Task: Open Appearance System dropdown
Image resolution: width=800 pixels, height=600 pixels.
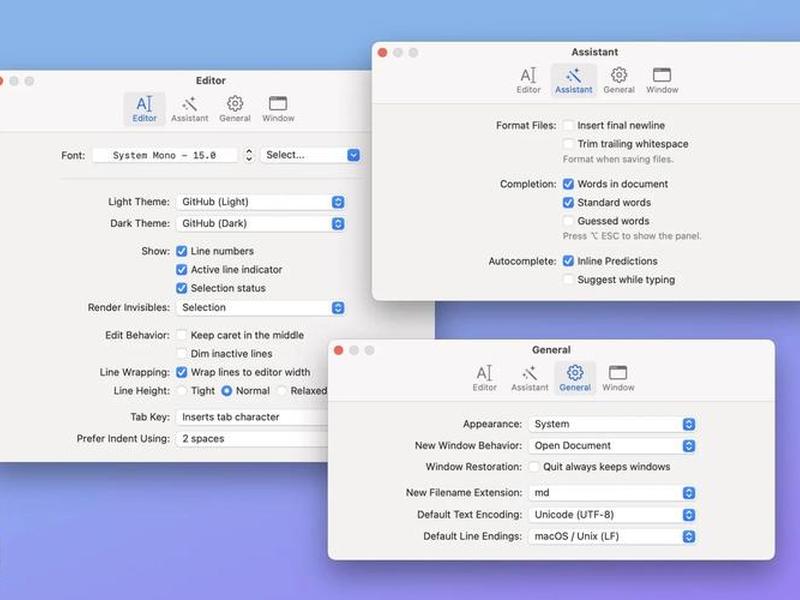Action: click(612, 424)
